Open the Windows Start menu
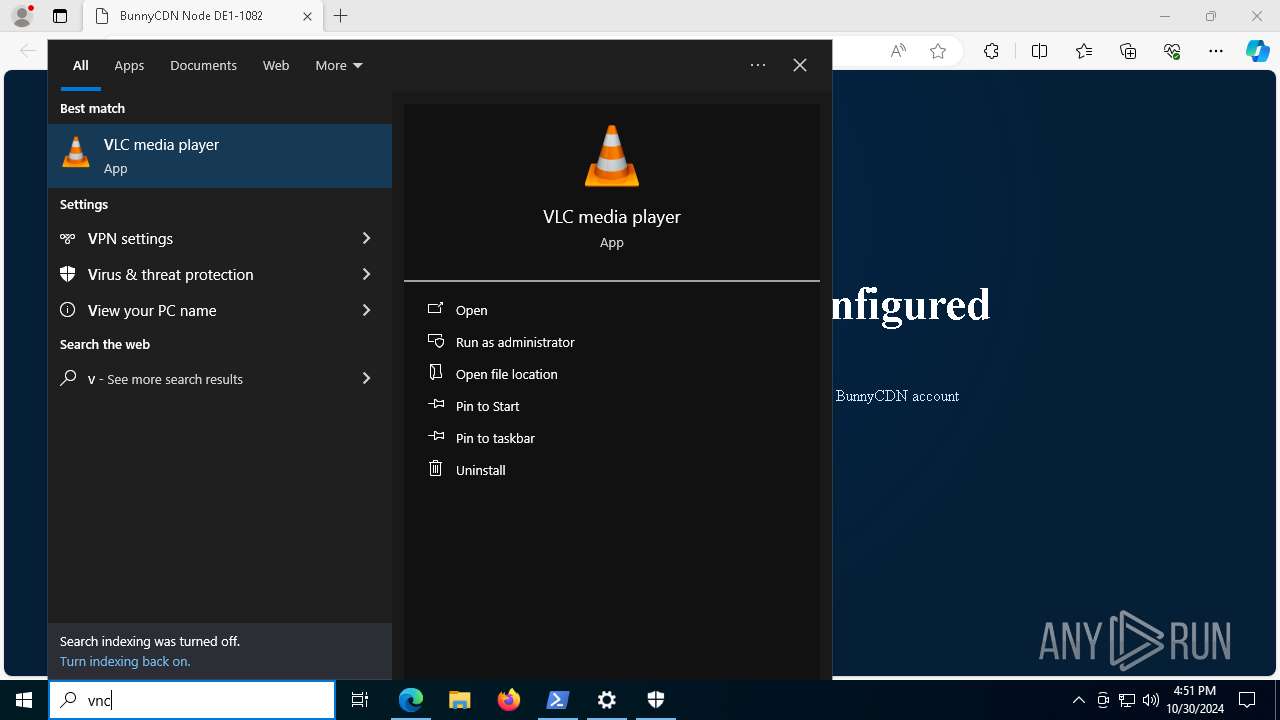1280x720 pixels. (x=24, y=700)
